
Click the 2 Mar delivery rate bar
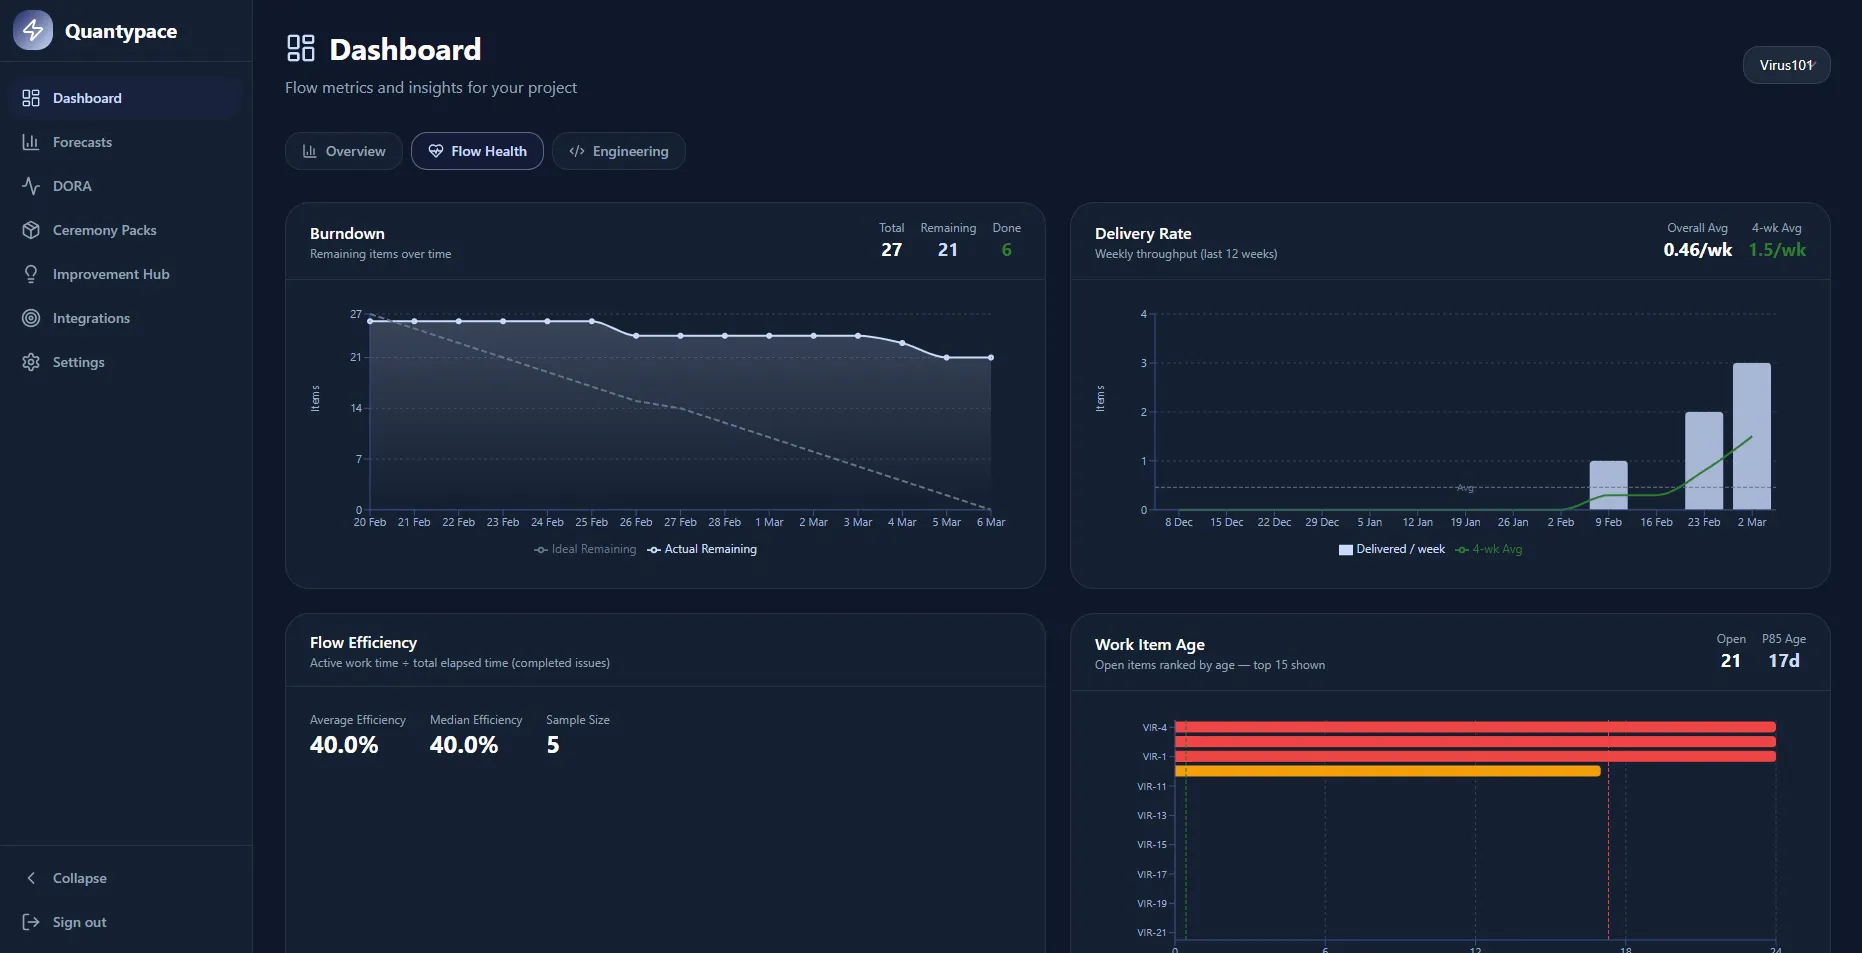tap(1752, 436)
